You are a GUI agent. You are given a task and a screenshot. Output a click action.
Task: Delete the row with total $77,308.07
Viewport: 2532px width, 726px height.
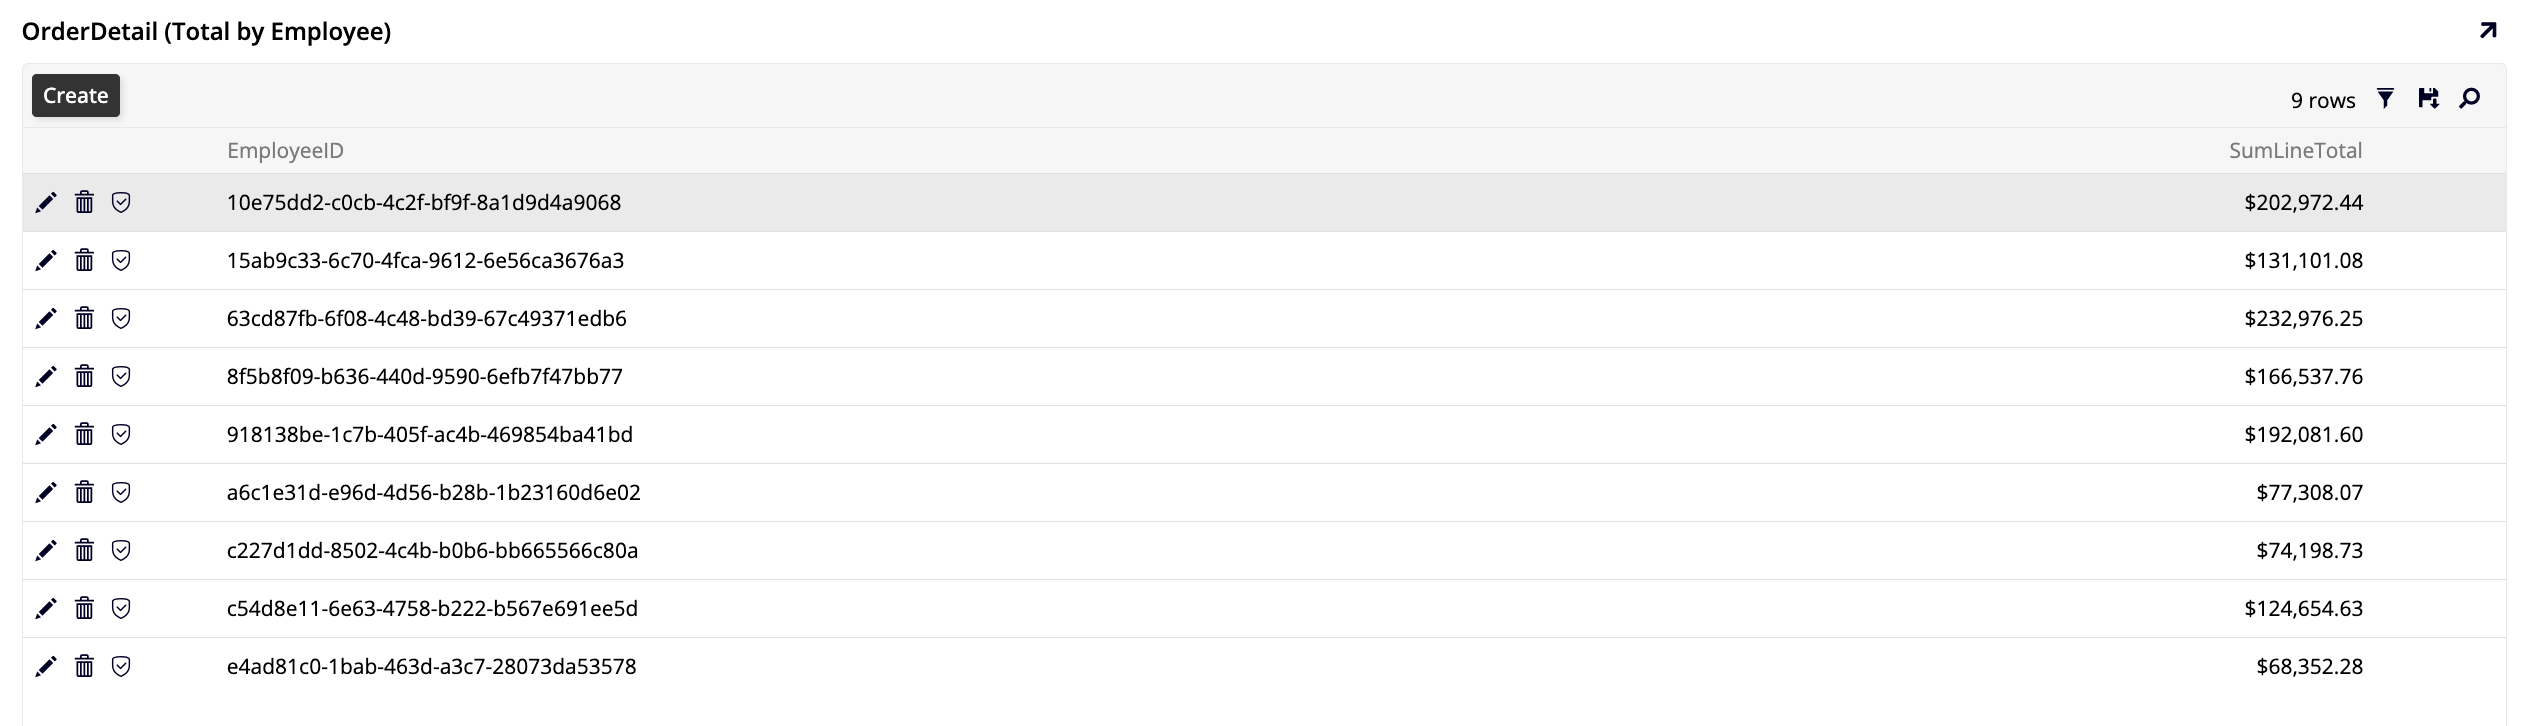(84, 493)
